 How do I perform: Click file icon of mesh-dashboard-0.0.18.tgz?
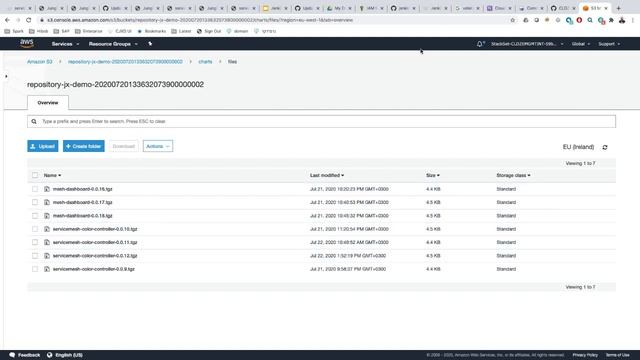pyautogui.click(x=47, y=216)
